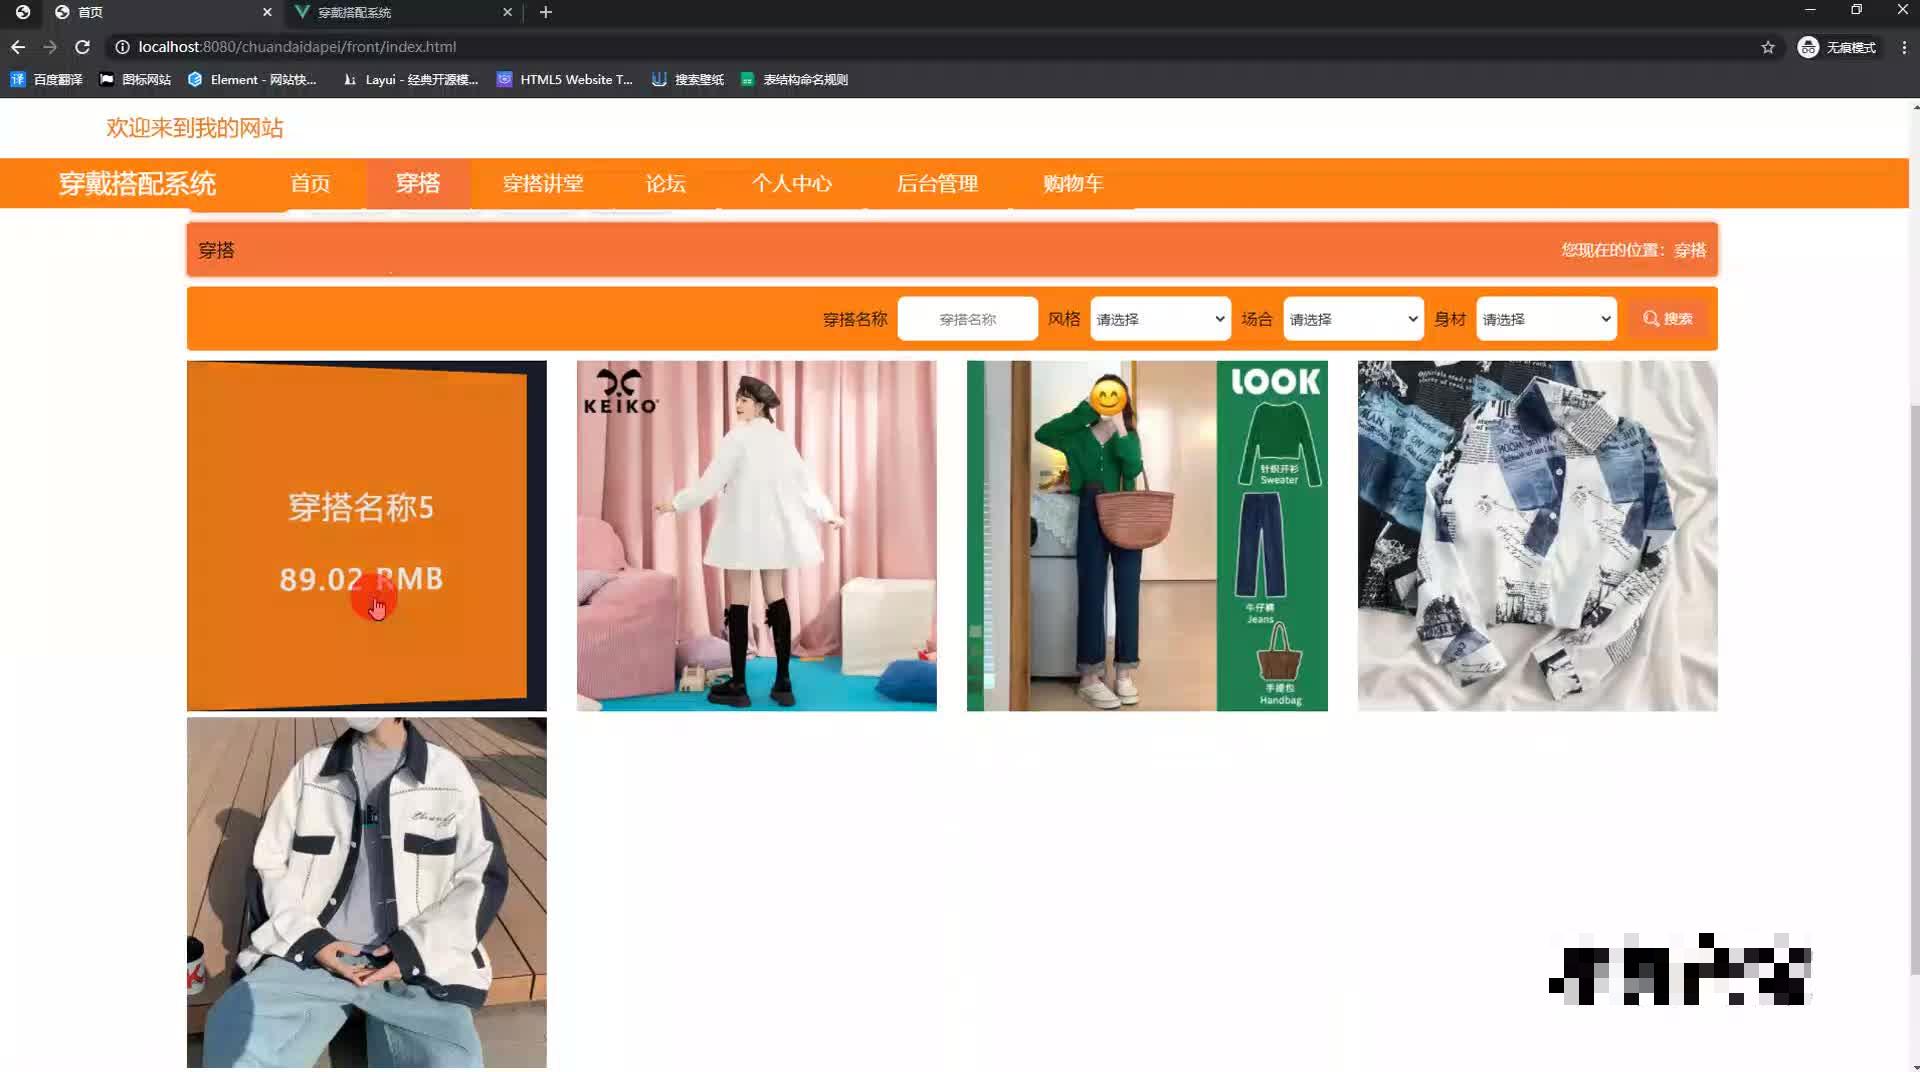Go back with the browser back arrow
This screenshot has height=1072, width=1920.
coord(18,47)
